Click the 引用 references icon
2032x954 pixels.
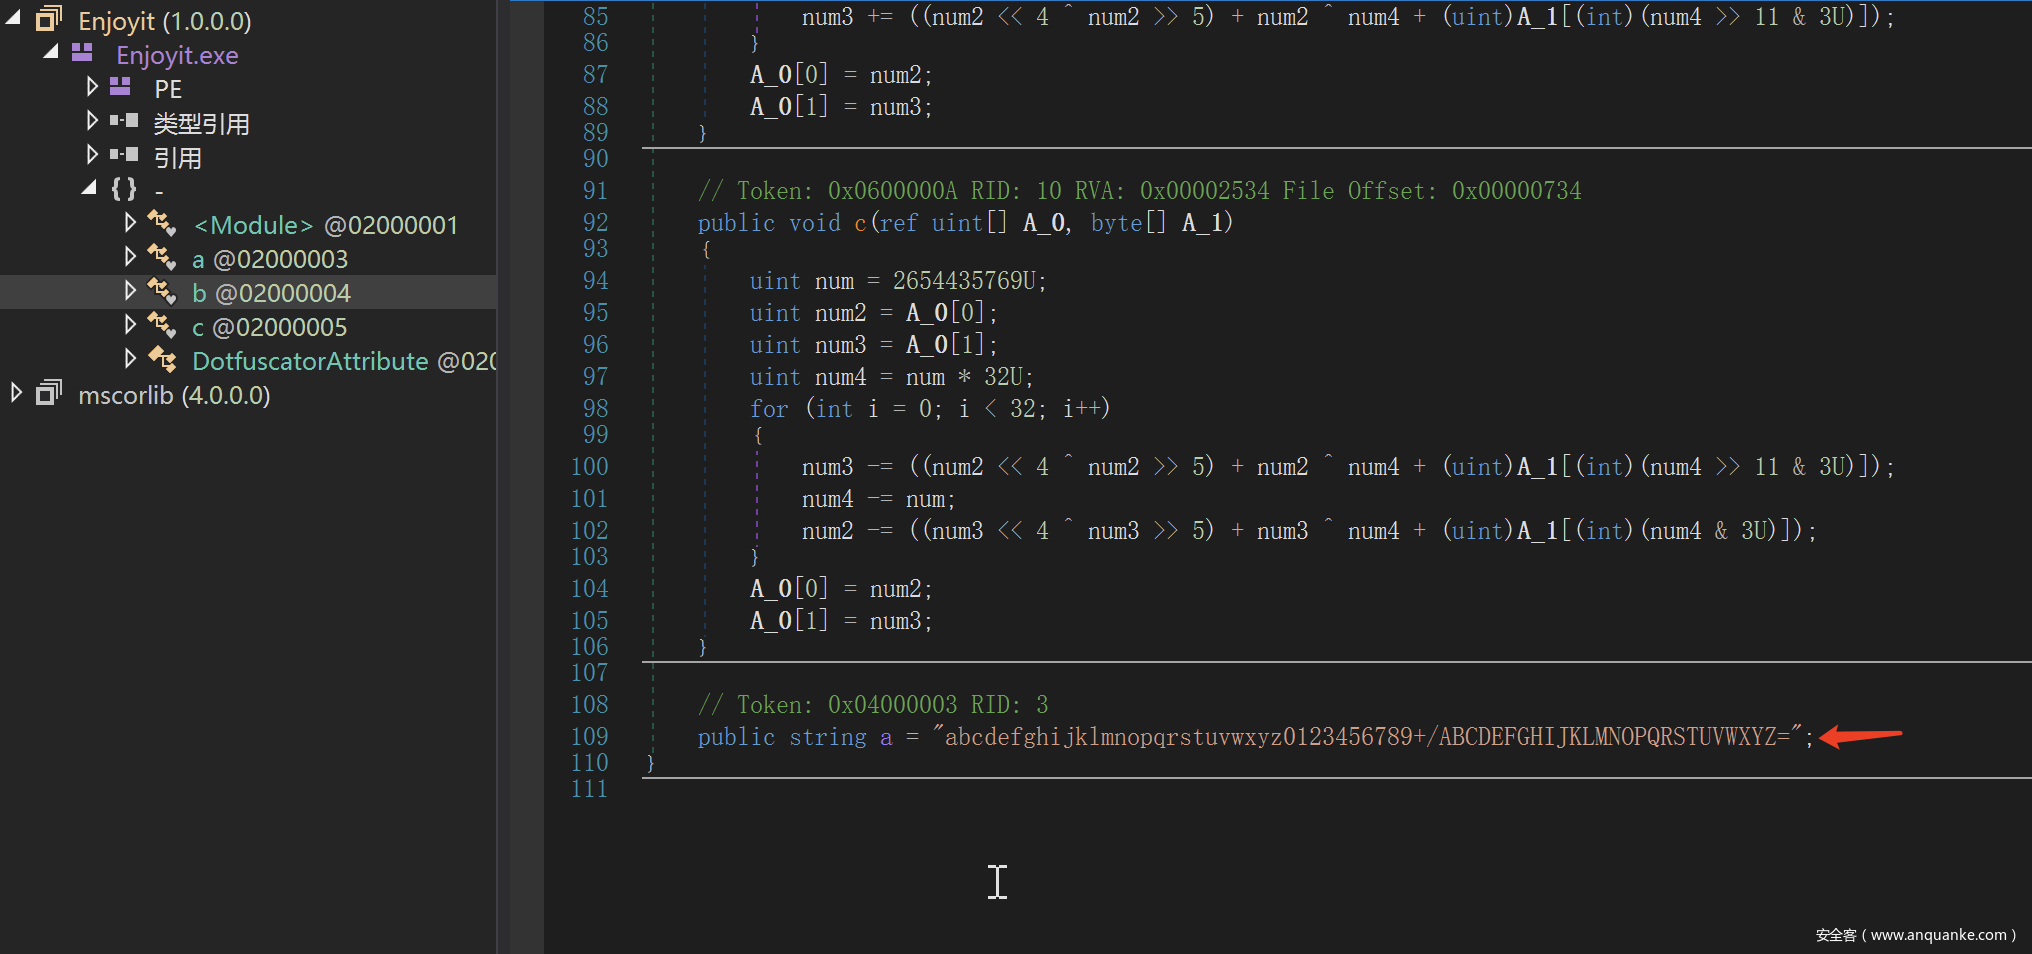[x=124, y=155]
